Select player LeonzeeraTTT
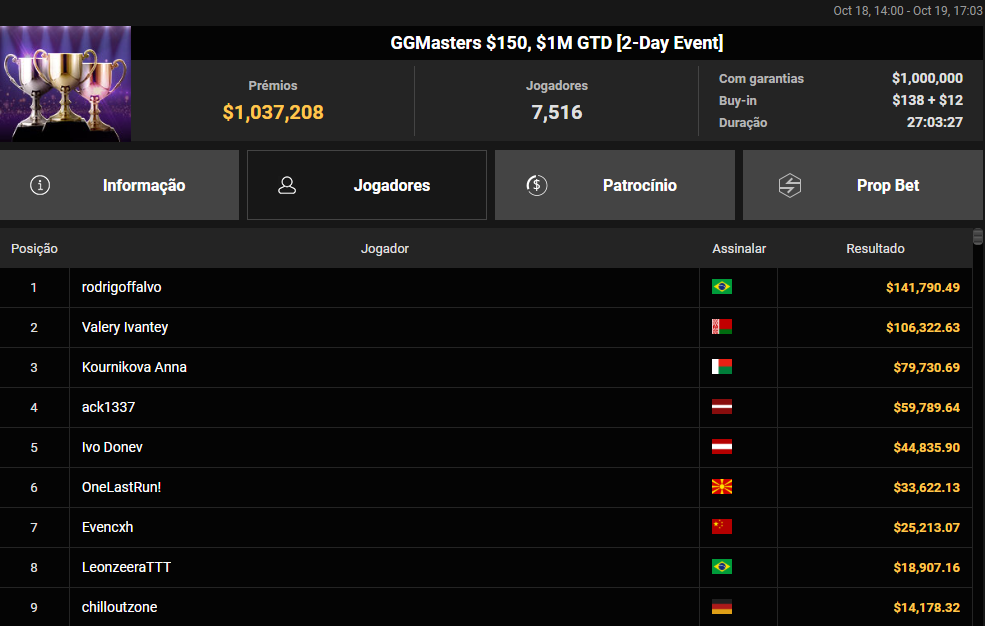This screenshot has width=985, height=626. (126, 567)
